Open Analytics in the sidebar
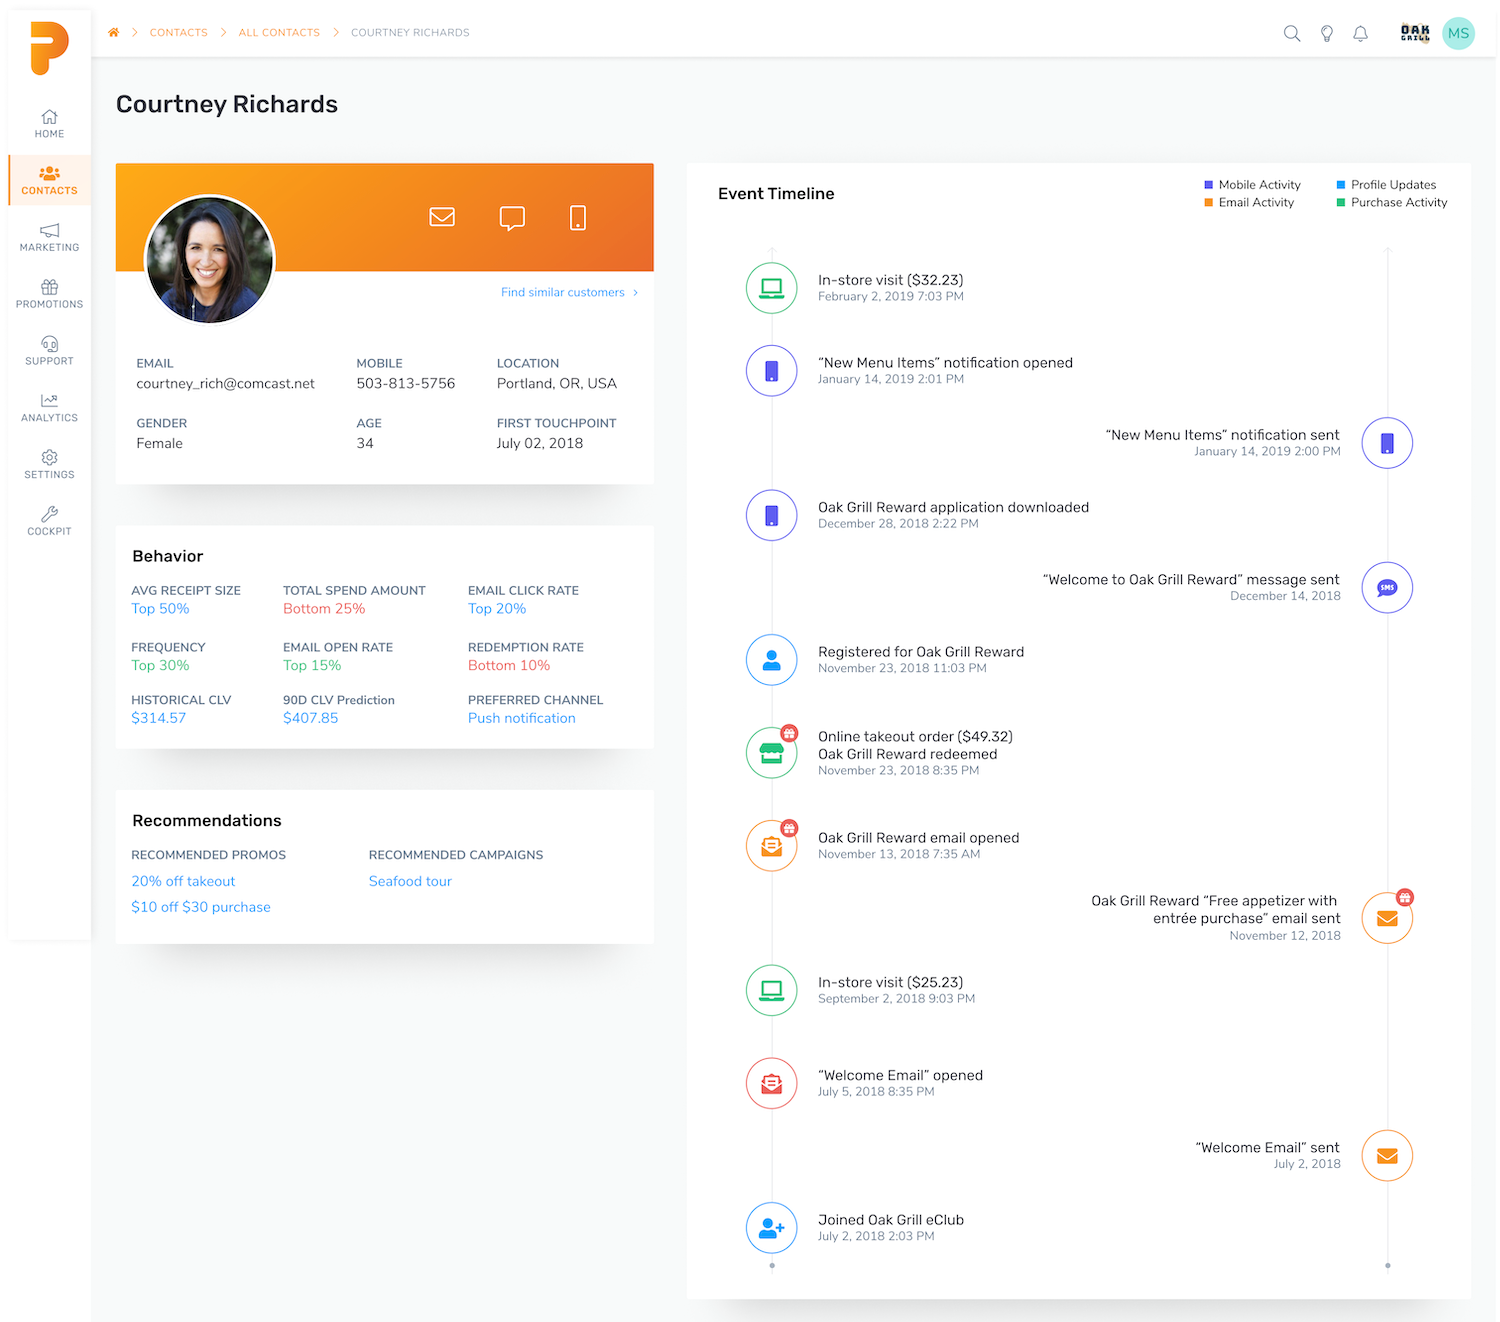The height and width of the screenshot is (1322, 1500). (49, 408)
